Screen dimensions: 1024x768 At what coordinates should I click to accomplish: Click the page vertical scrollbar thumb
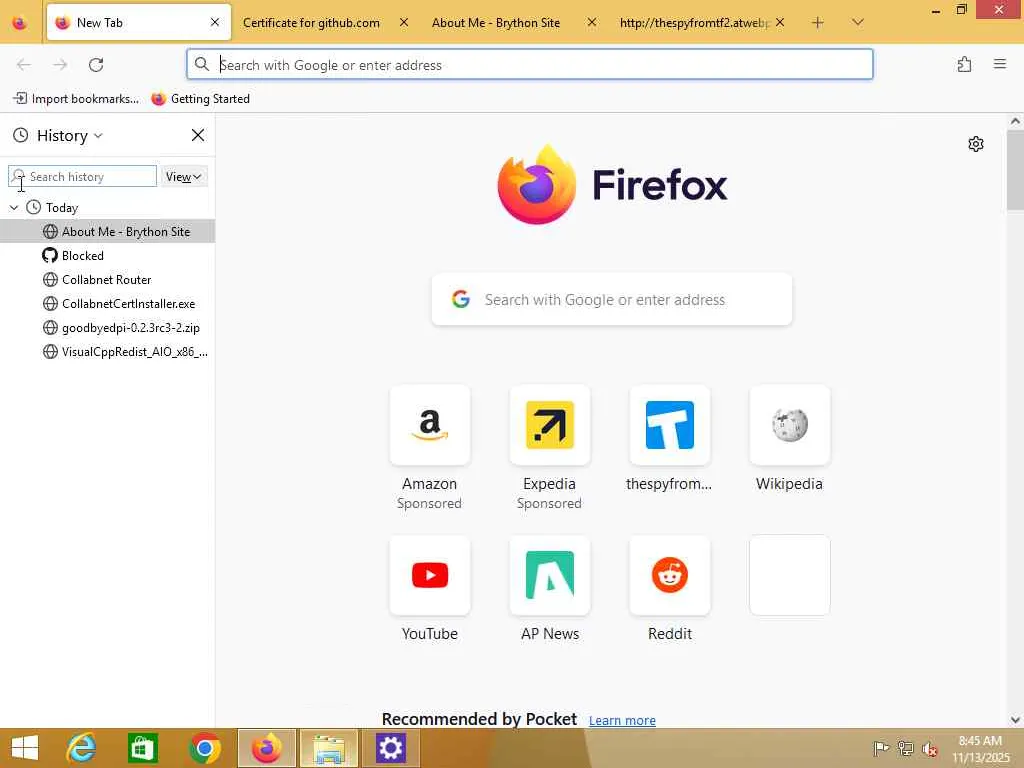coord(1016,170)
